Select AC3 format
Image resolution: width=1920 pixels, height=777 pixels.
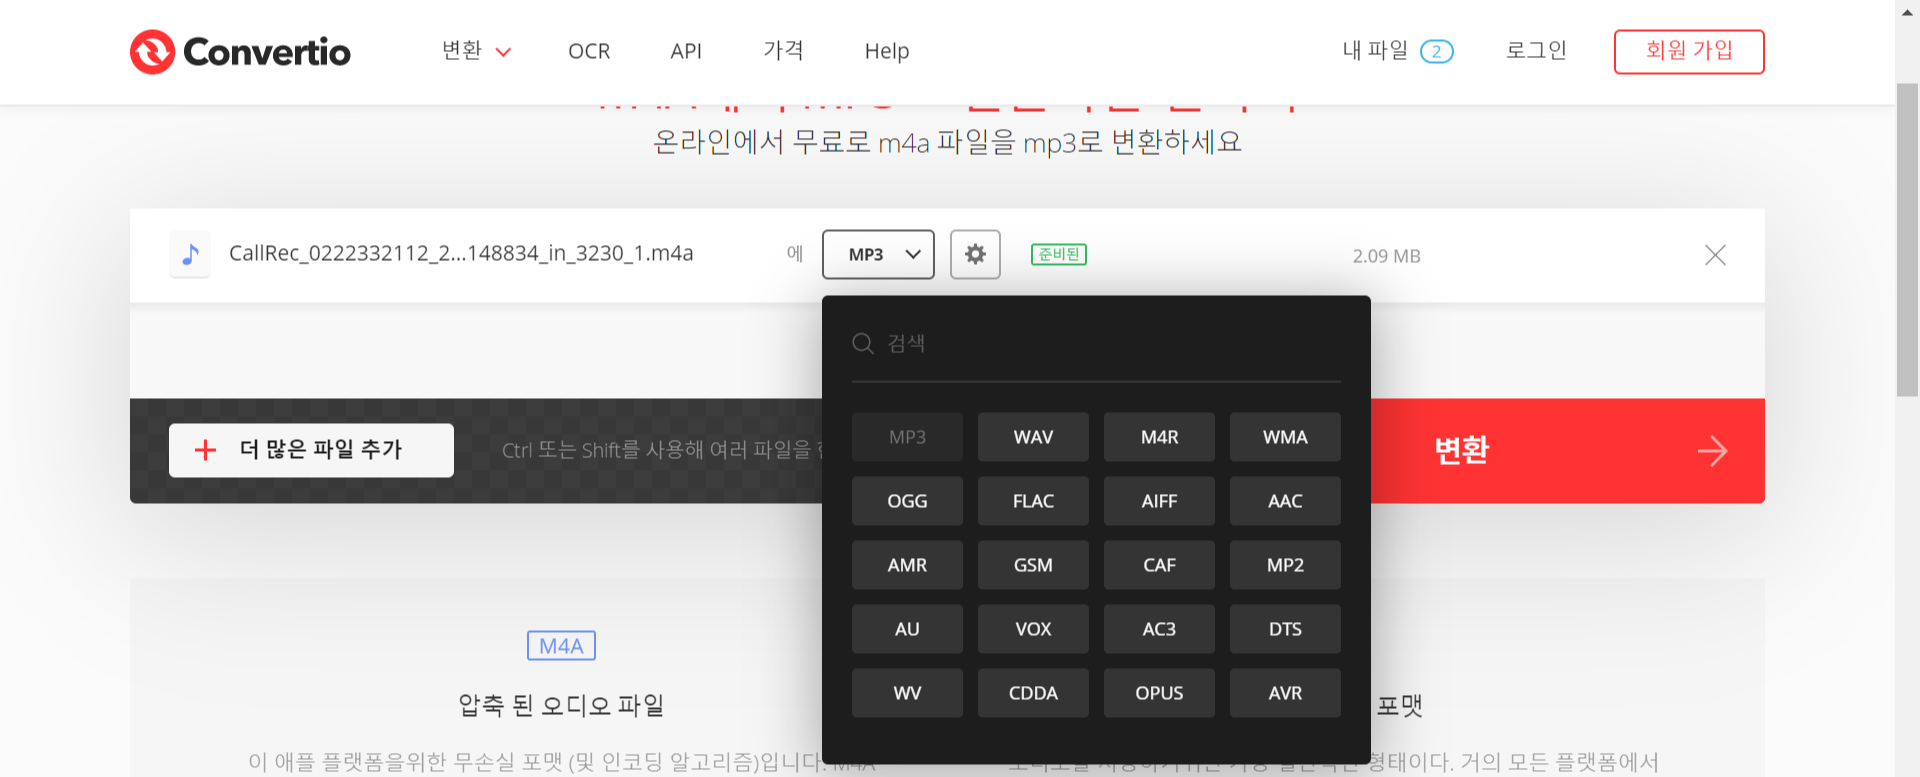click(1159, 629)
